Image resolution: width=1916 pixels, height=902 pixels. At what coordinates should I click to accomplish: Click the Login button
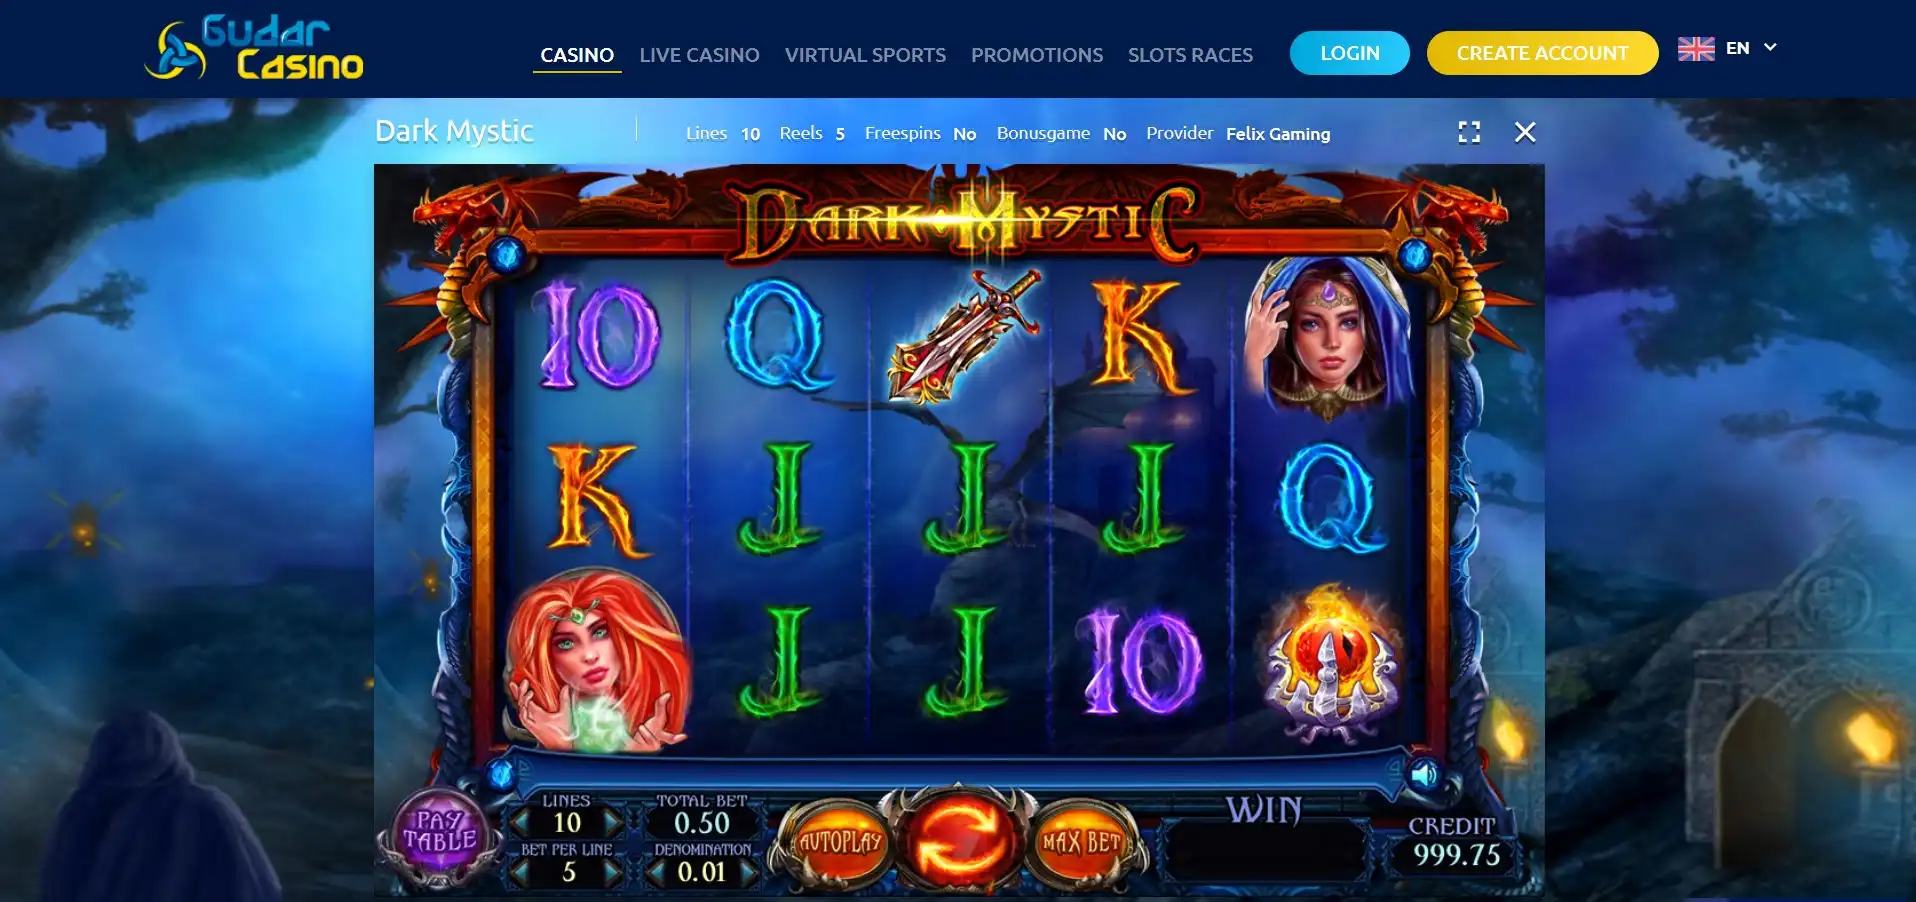[x=1349, y=53]
